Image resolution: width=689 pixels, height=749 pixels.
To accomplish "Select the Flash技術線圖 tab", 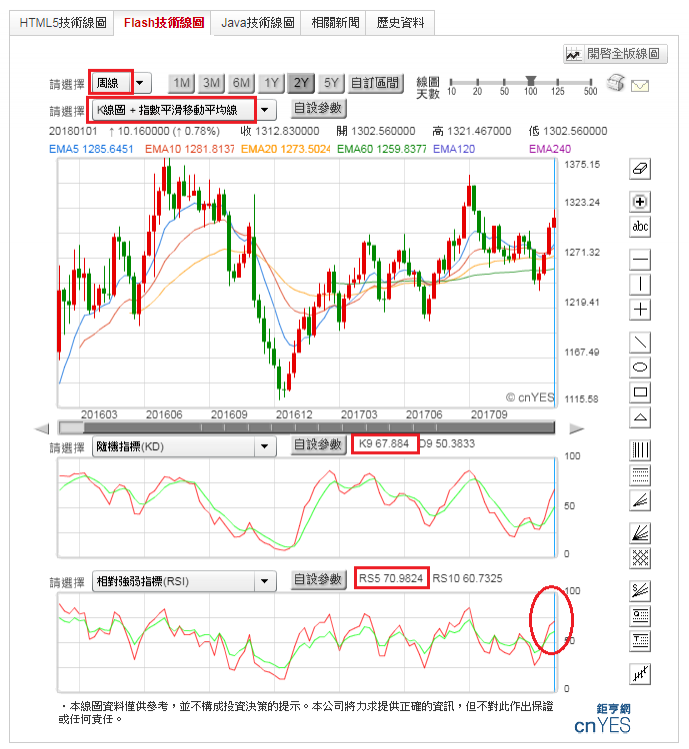I will [x=164, y=22].
